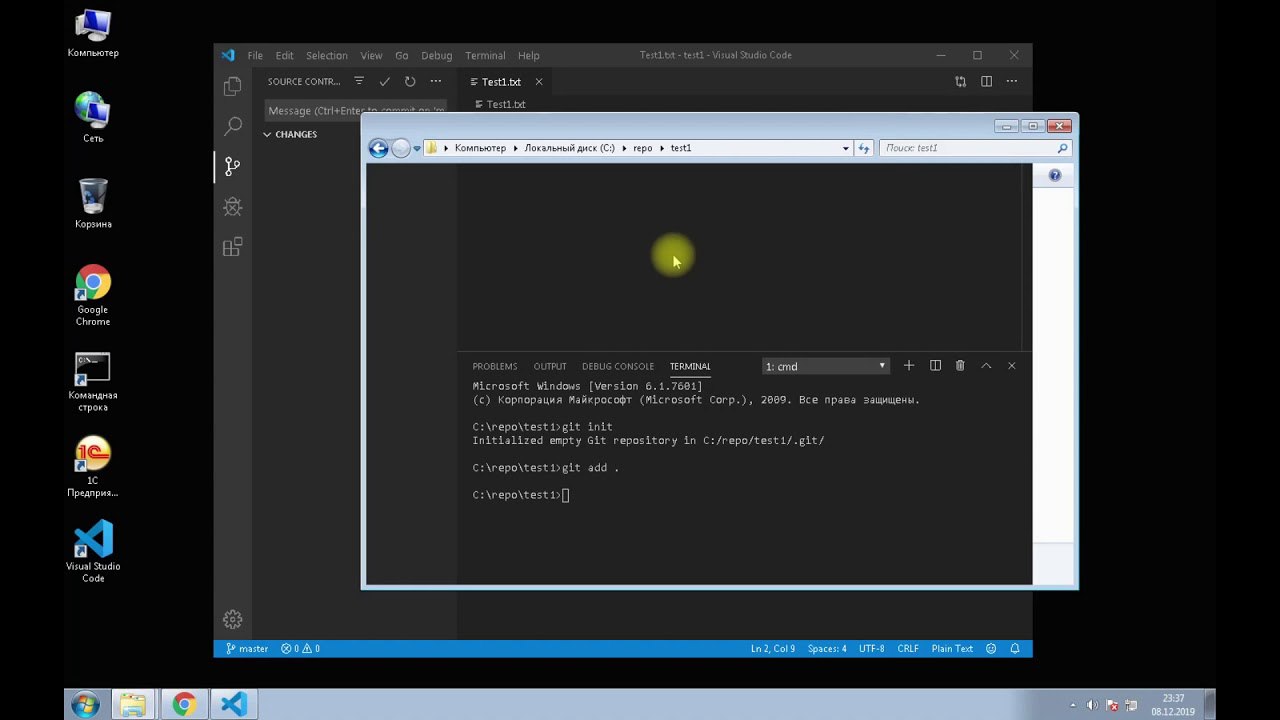Open Explorer recent locations dropdown arrow
1280x720 pixels.
417,148
